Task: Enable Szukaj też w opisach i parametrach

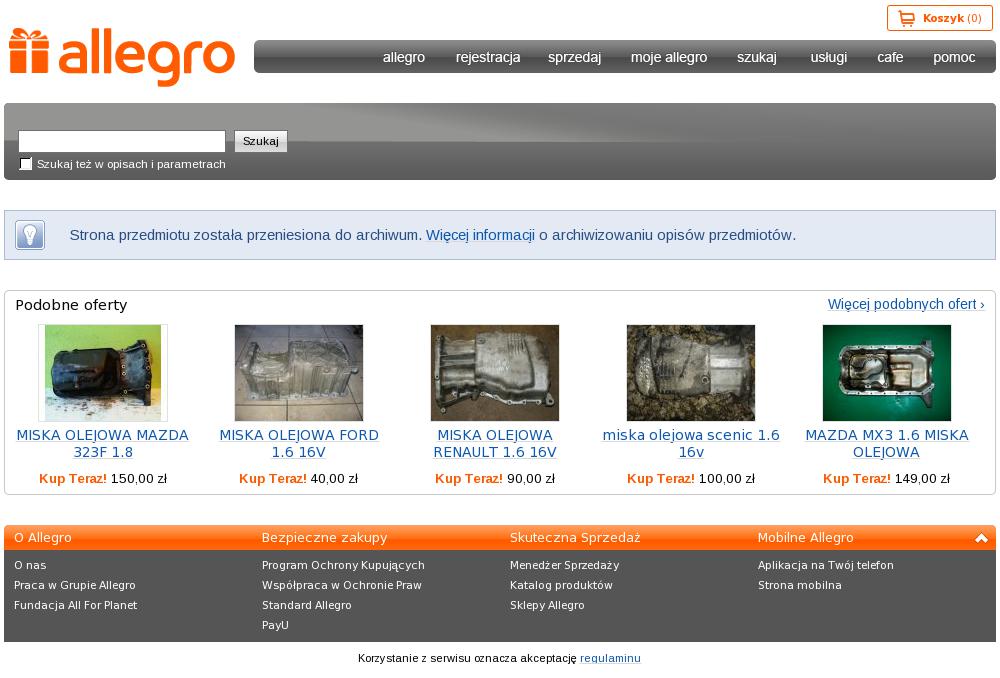Action: pyautogui.click(x=26, y=164)
